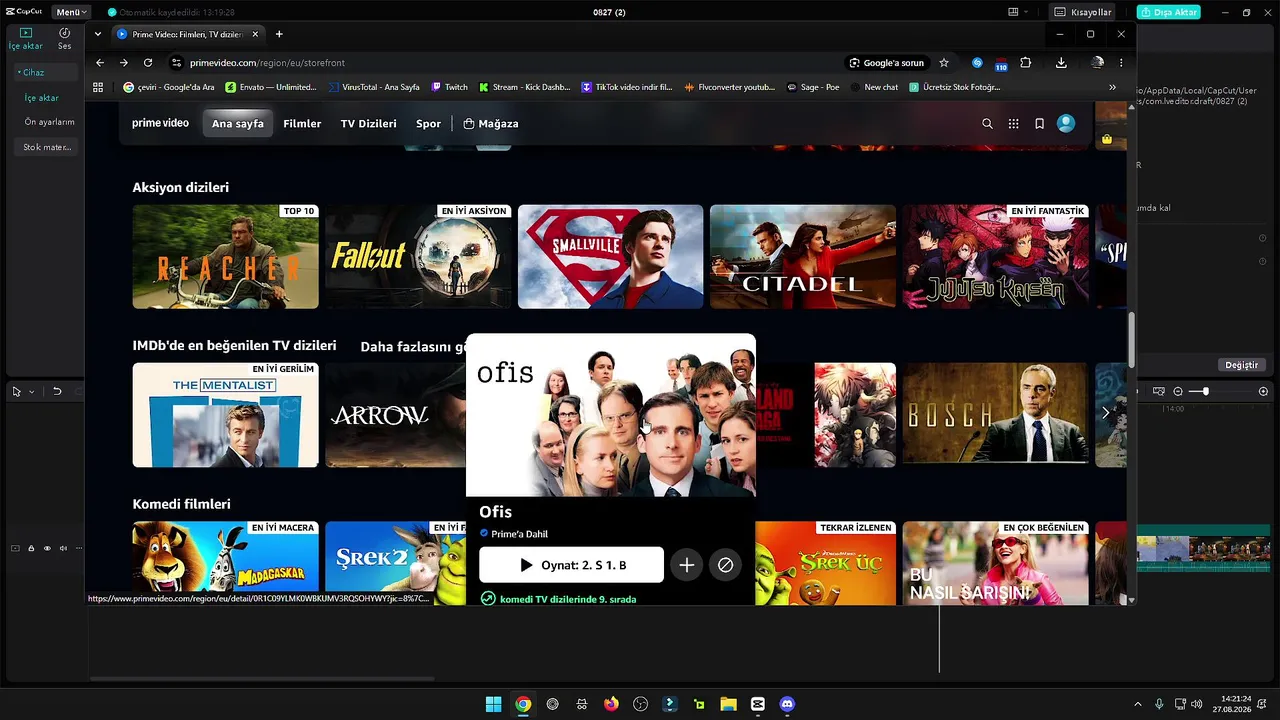Play Ofis with Oynat: 2. S 1. B
Screen dimensions: 1280x720
(x=571, y=565)
